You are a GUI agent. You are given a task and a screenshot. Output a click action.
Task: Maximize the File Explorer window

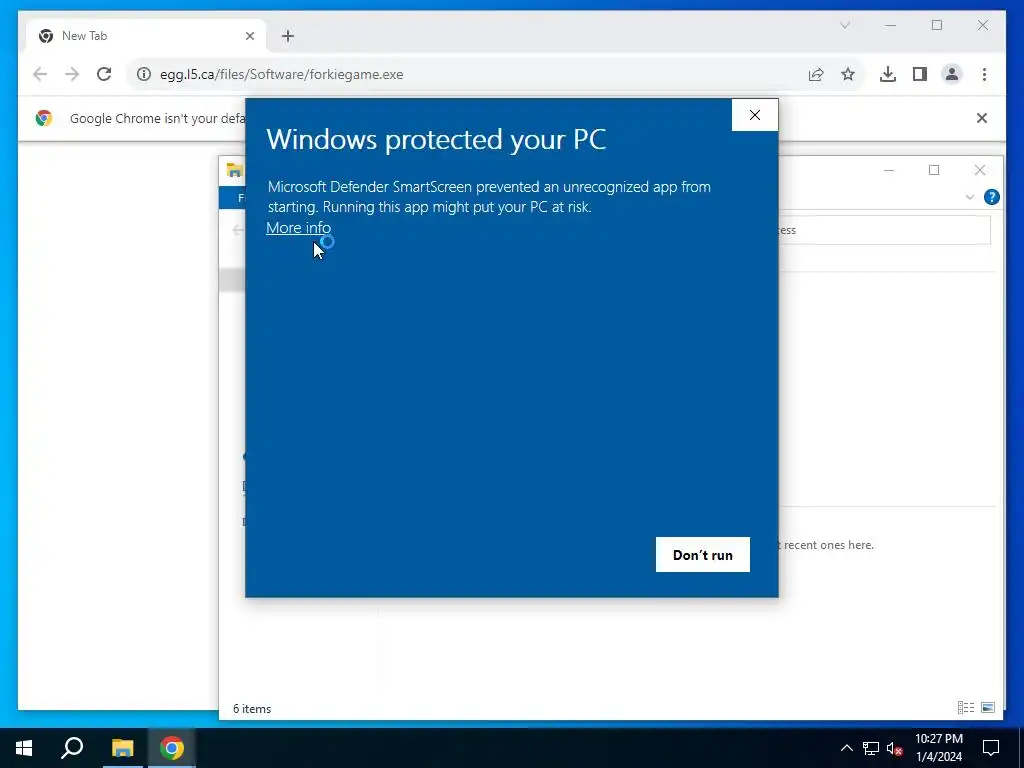(934, 170)
